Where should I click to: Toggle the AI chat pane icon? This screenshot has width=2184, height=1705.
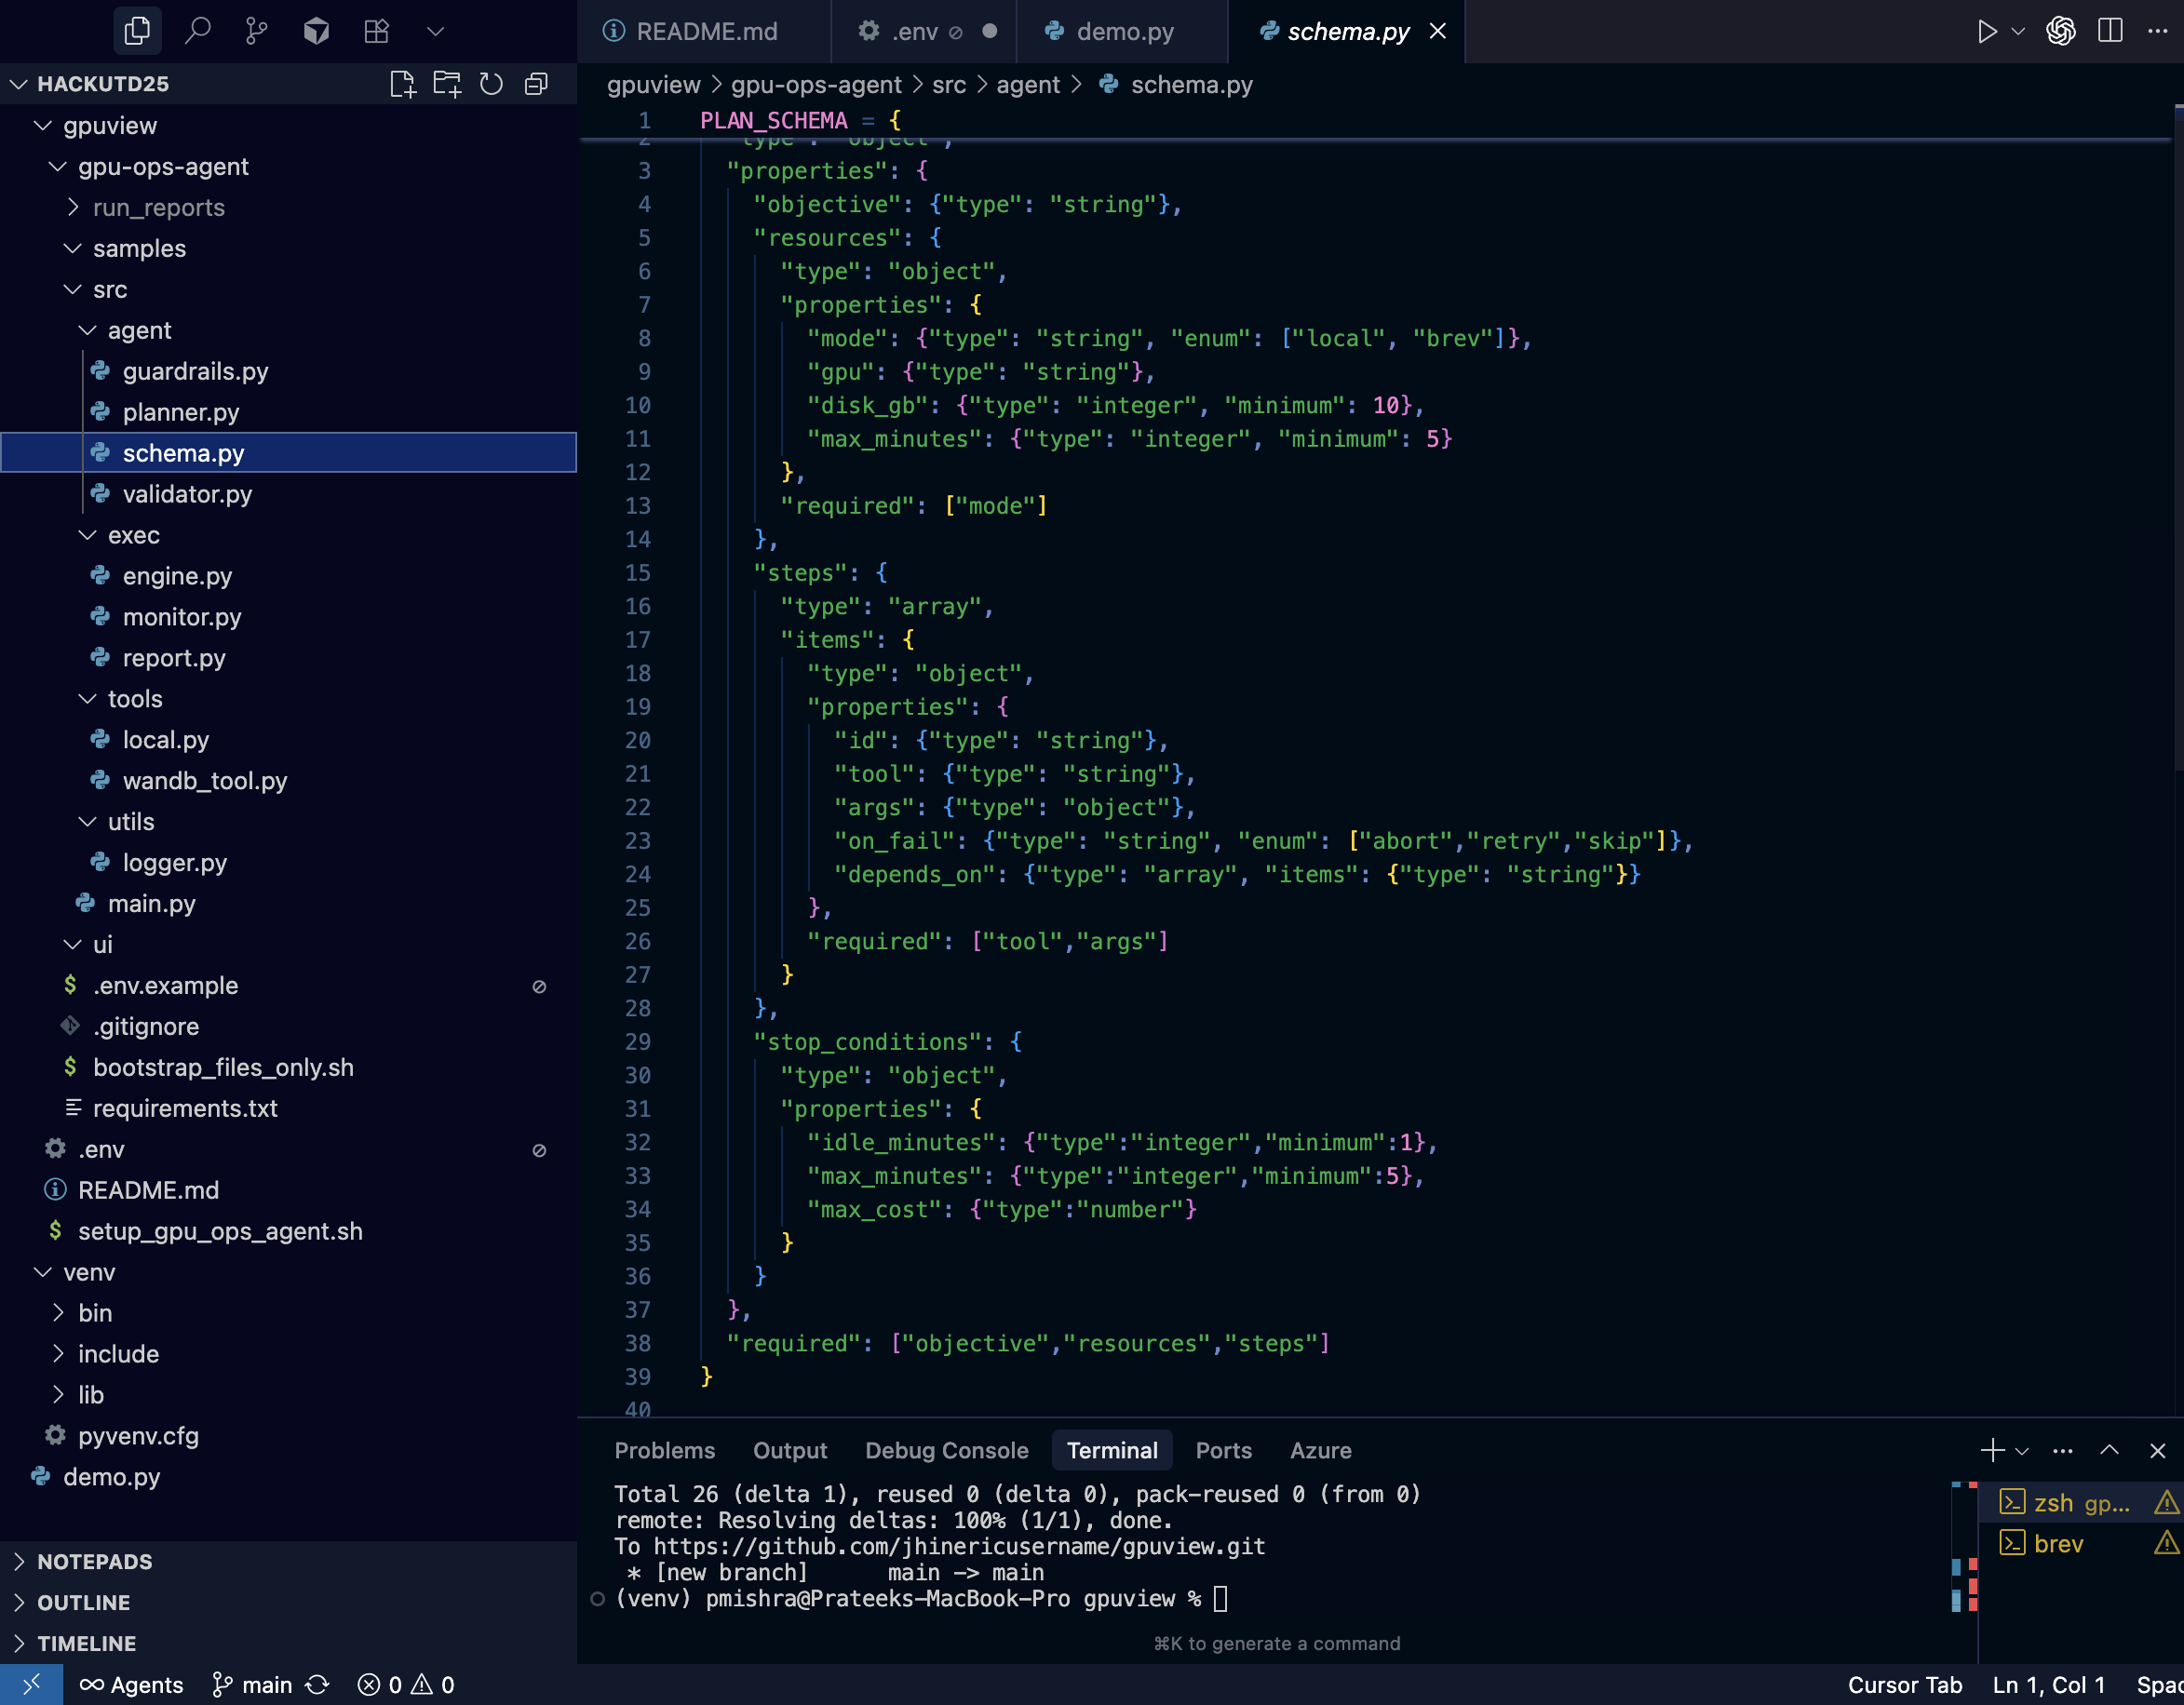2060,31
